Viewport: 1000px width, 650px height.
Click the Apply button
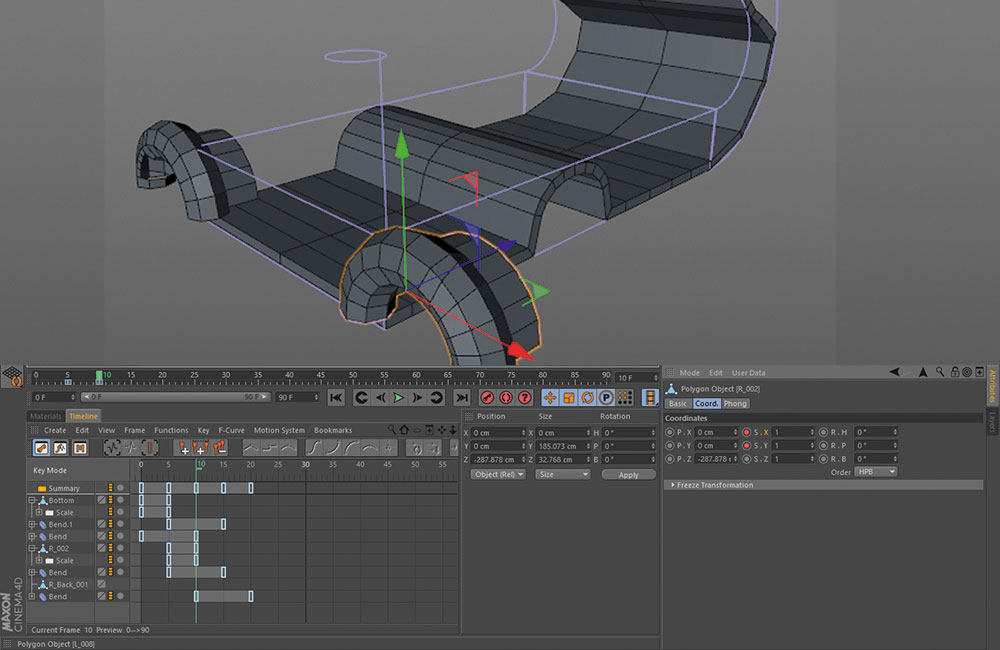tap(628, 474)
